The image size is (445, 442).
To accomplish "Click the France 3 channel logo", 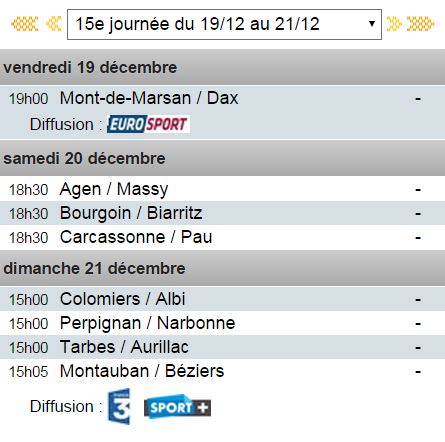I will [x=119, y=406].
